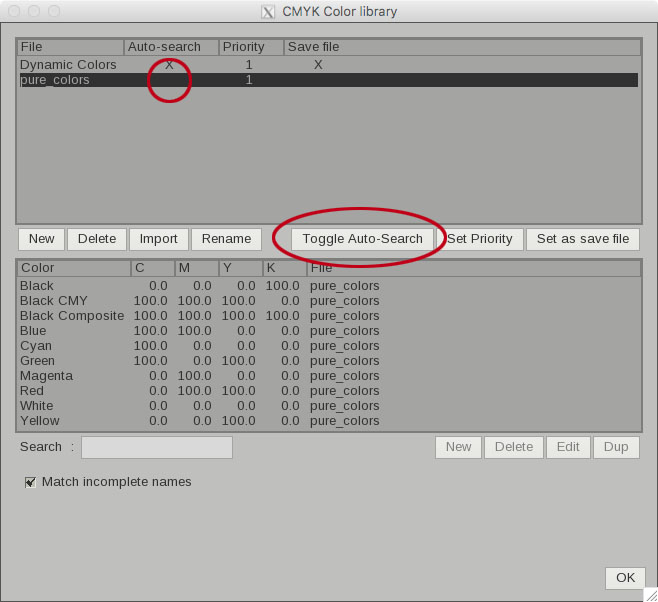This screenshot has height=602, width=658.
Task: Delete the selected library file
Action: tap(97, 239)
